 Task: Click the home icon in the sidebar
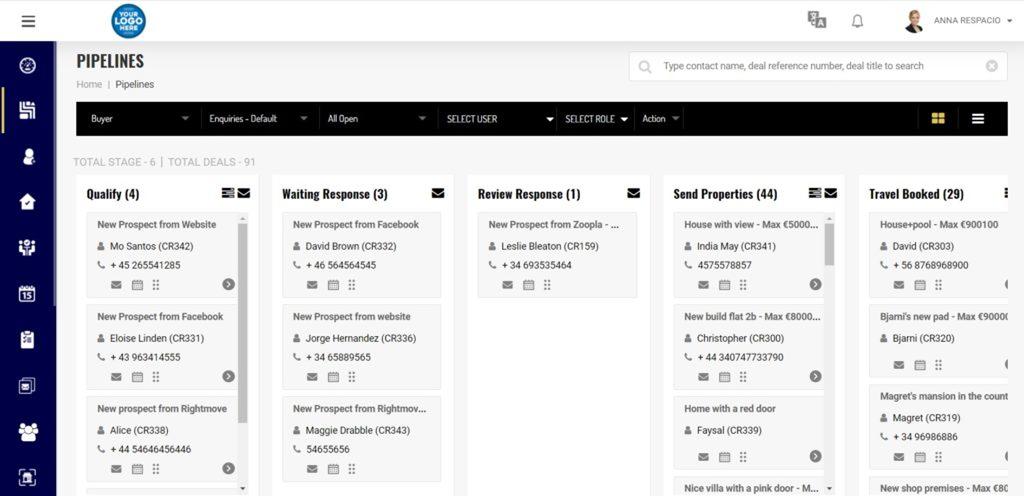(28, 202)
